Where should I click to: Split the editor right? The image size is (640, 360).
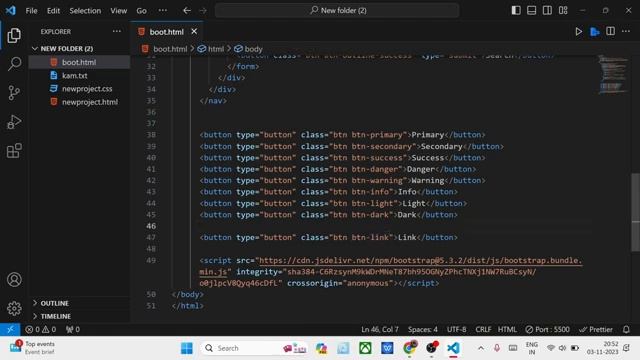(610, 31)
